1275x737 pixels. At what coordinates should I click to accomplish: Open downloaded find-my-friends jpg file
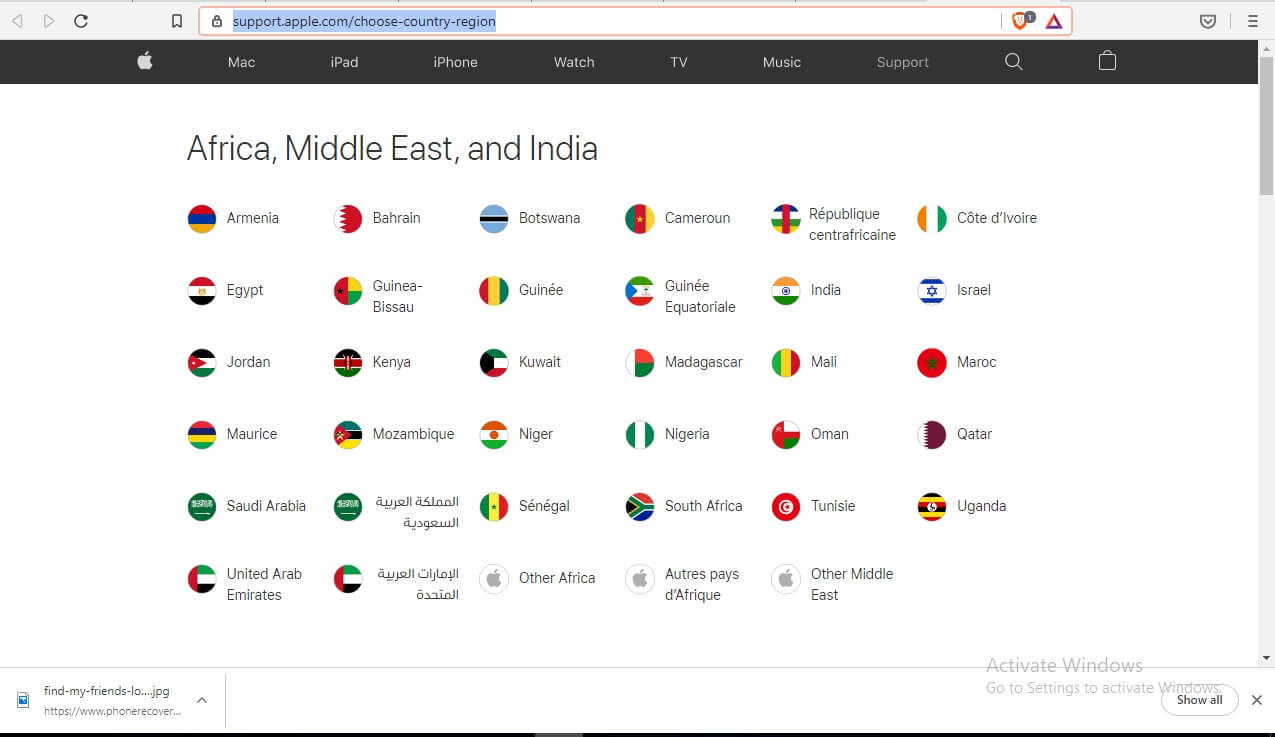[x=107, y=691]
